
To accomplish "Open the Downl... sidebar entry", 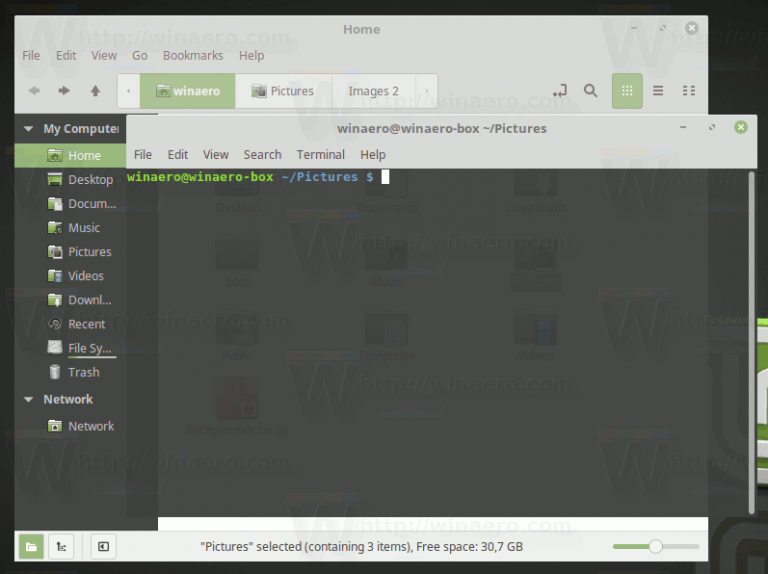I will (70, 300).
